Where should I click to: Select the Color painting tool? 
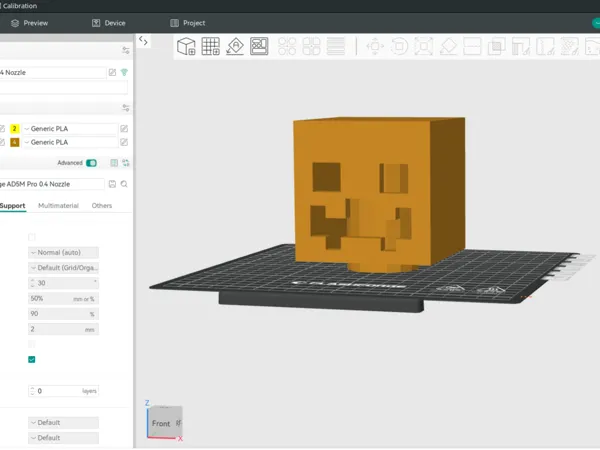point(570,46)
